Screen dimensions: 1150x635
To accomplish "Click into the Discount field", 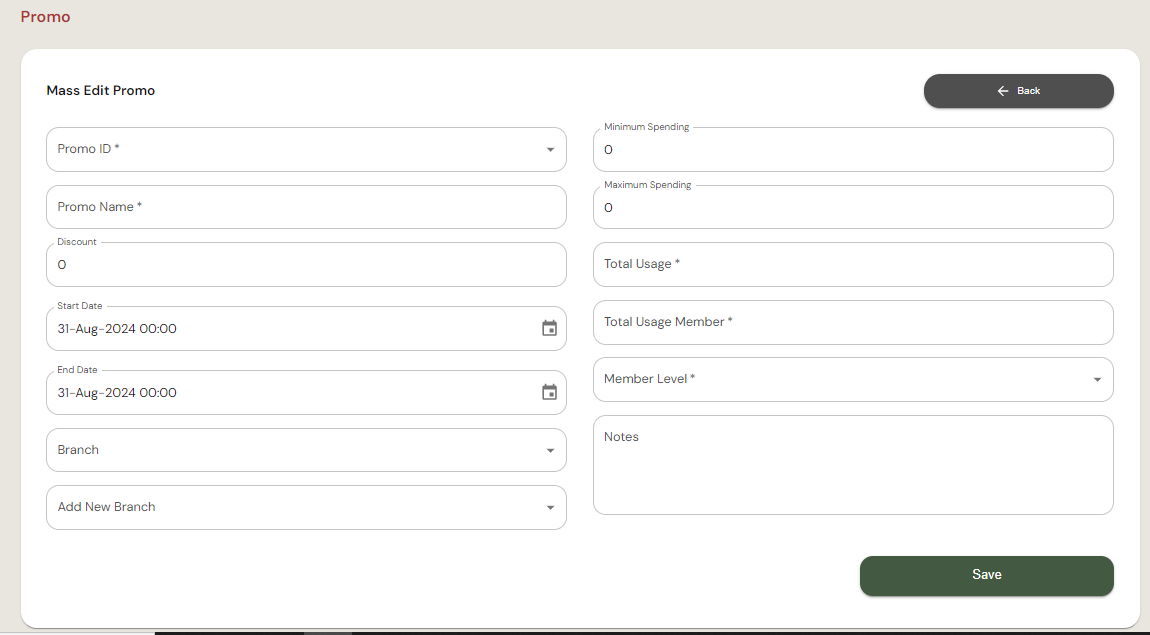I will coord(306,265).
